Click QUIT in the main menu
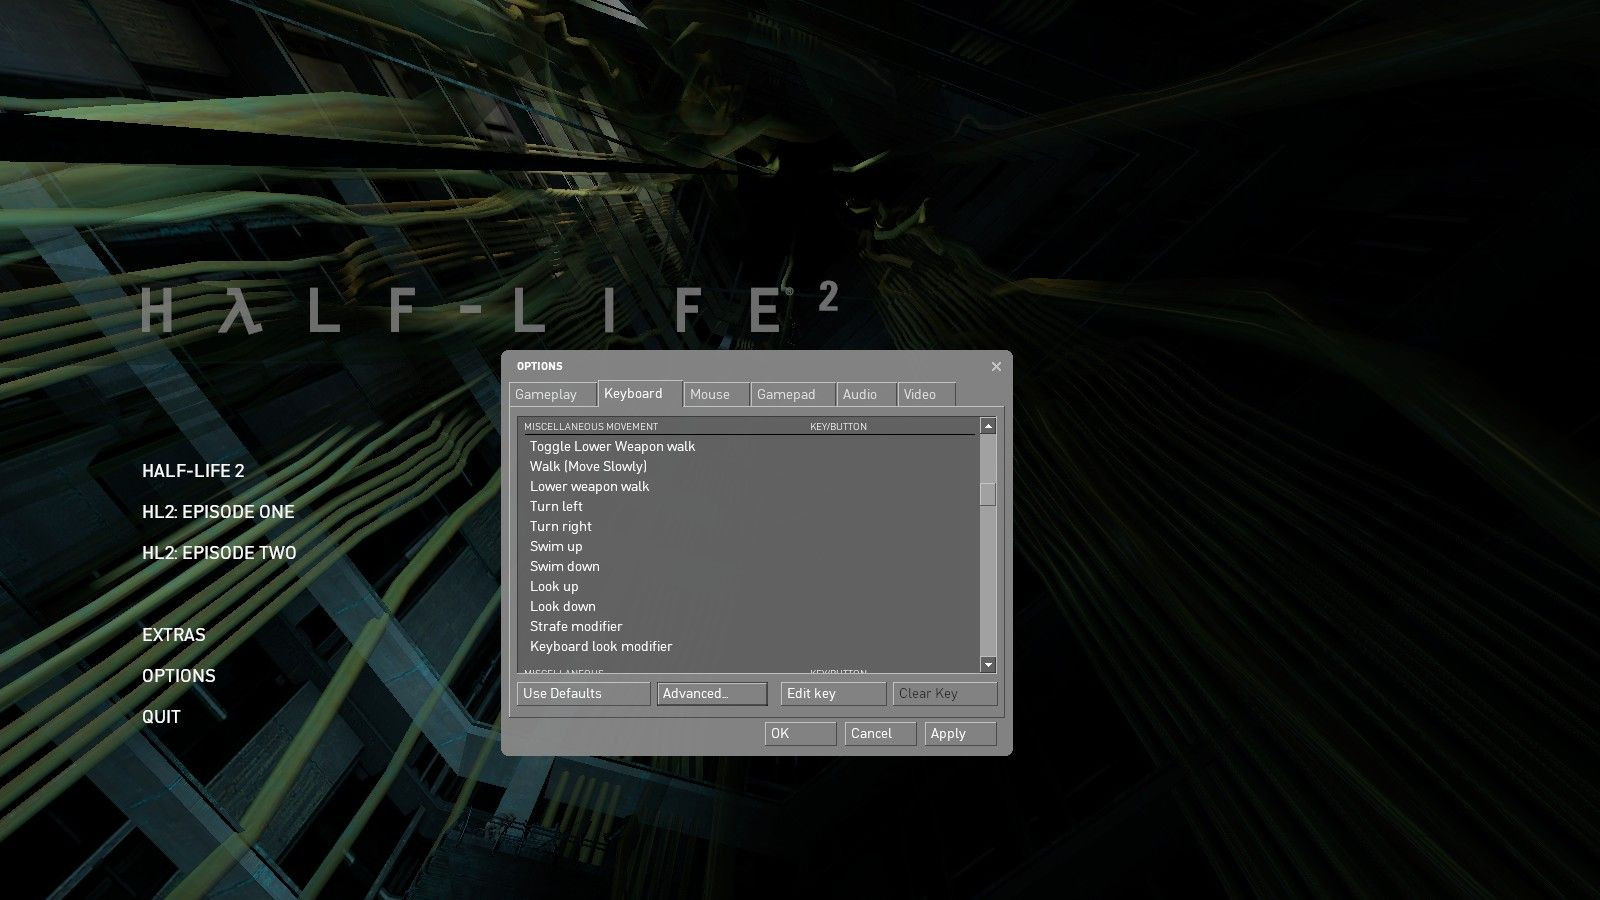This screenshot has width=1600, height=900. (x=161, y=717)
